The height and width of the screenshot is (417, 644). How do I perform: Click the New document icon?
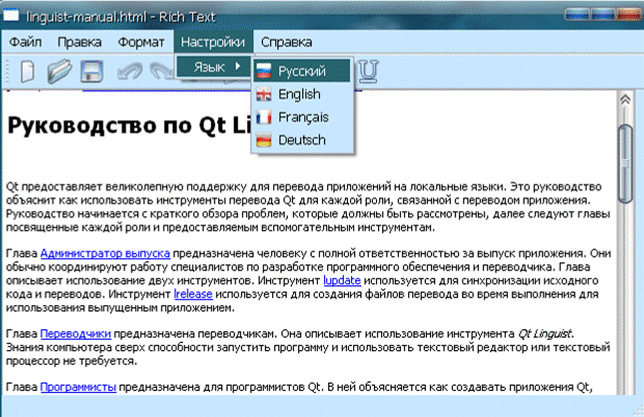click(27, 71)
